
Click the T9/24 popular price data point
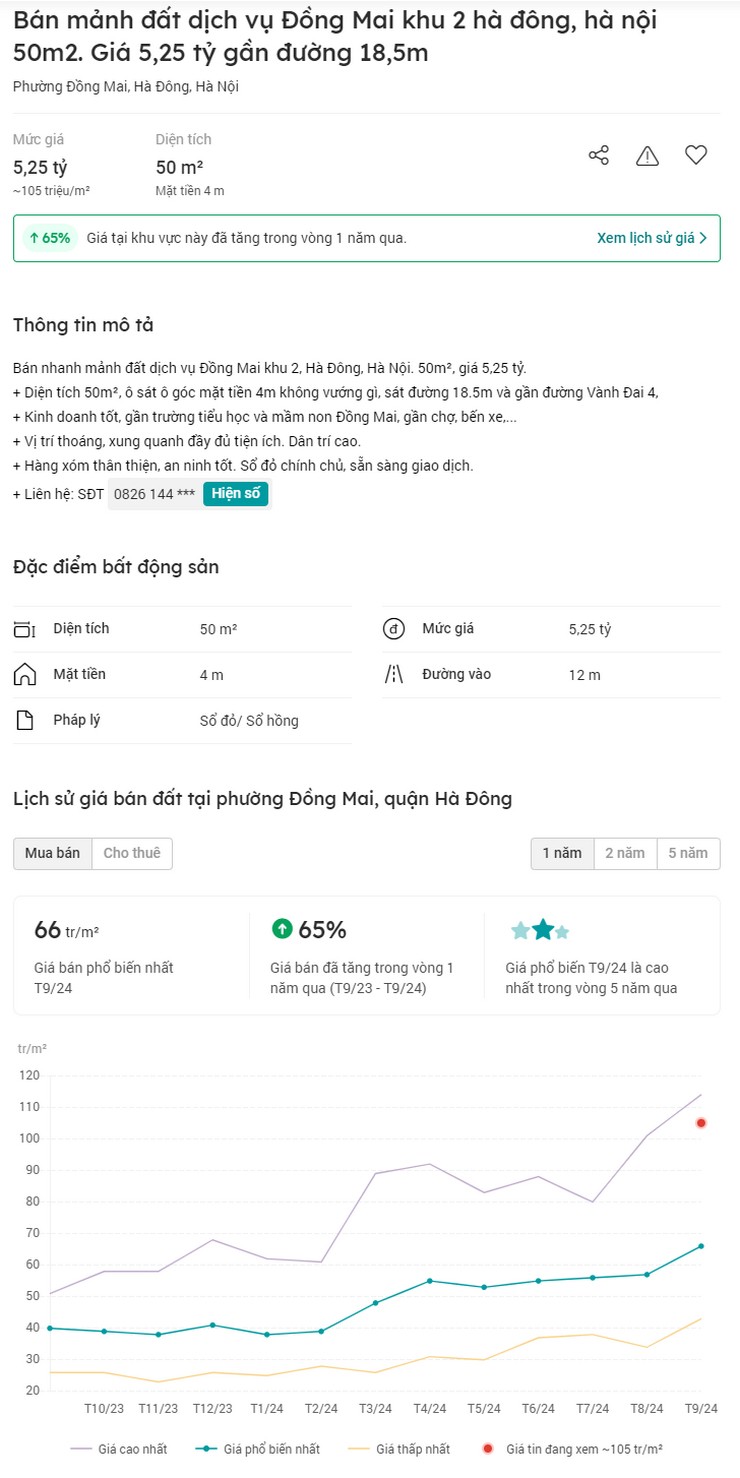coord(701,1246)
